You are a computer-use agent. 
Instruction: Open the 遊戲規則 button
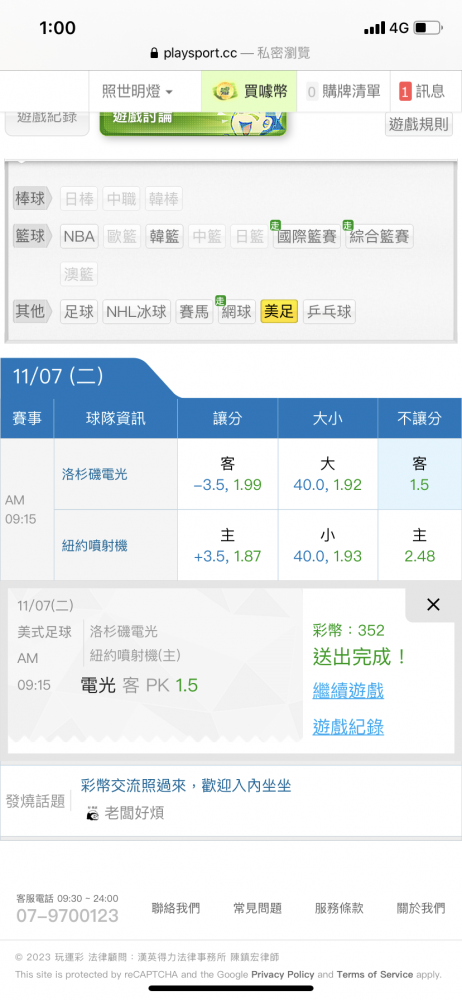[x=419, y=124]
